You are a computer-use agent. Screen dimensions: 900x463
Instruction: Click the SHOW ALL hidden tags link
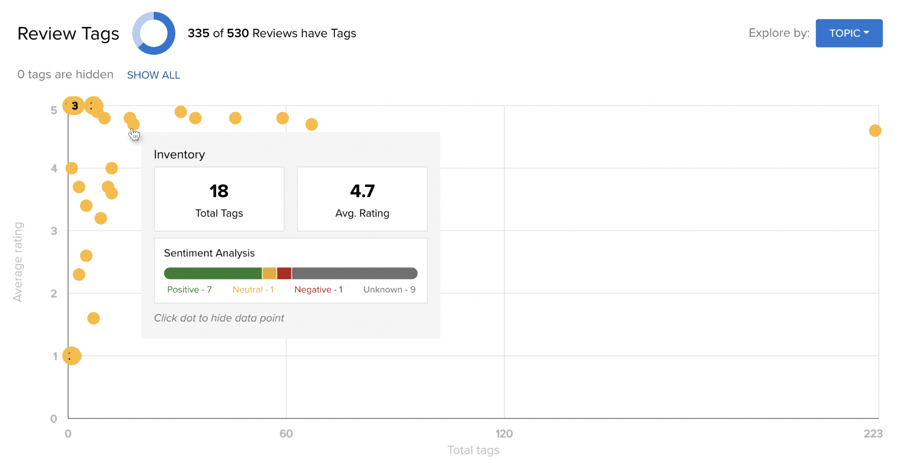coord(153,75)
